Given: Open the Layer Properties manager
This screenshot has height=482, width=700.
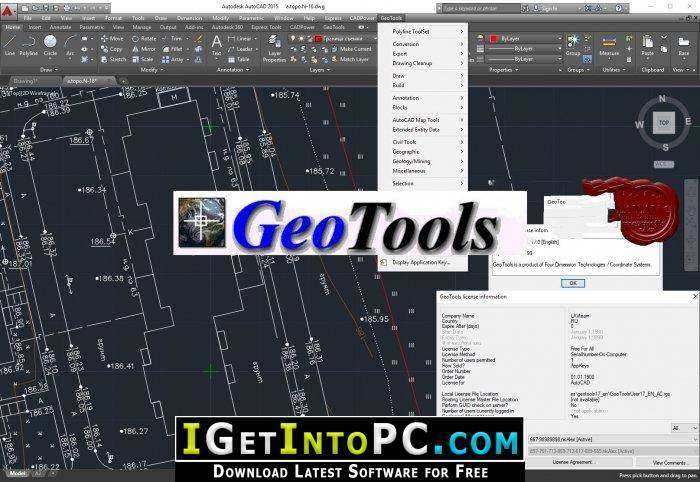Looking at the screenshot, I should click(274, 48).
